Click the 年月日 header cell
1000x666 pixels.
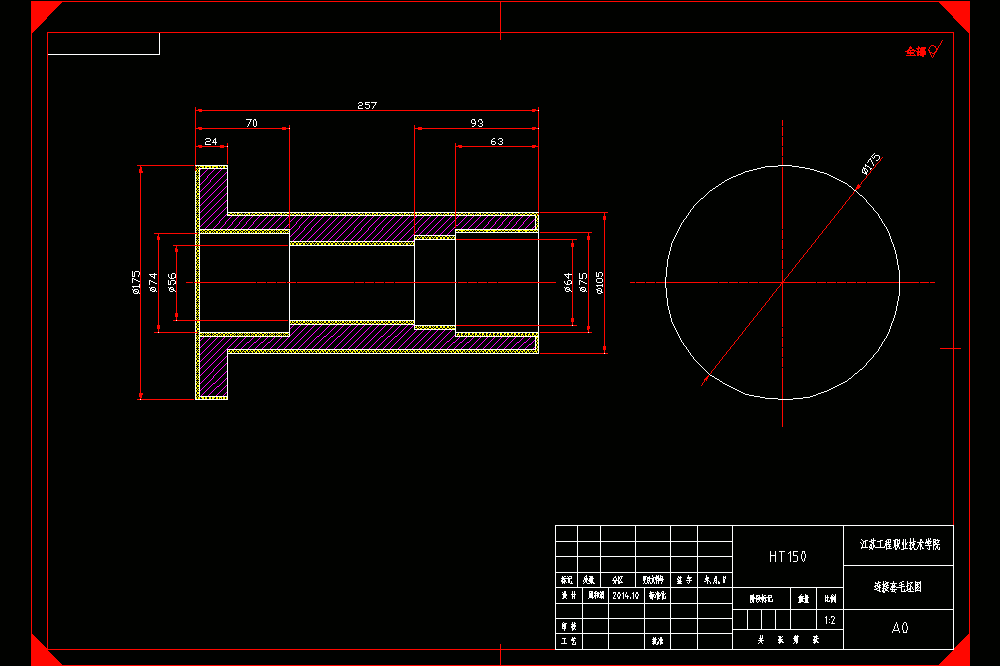pyautogui.click(x=715, y=580)
